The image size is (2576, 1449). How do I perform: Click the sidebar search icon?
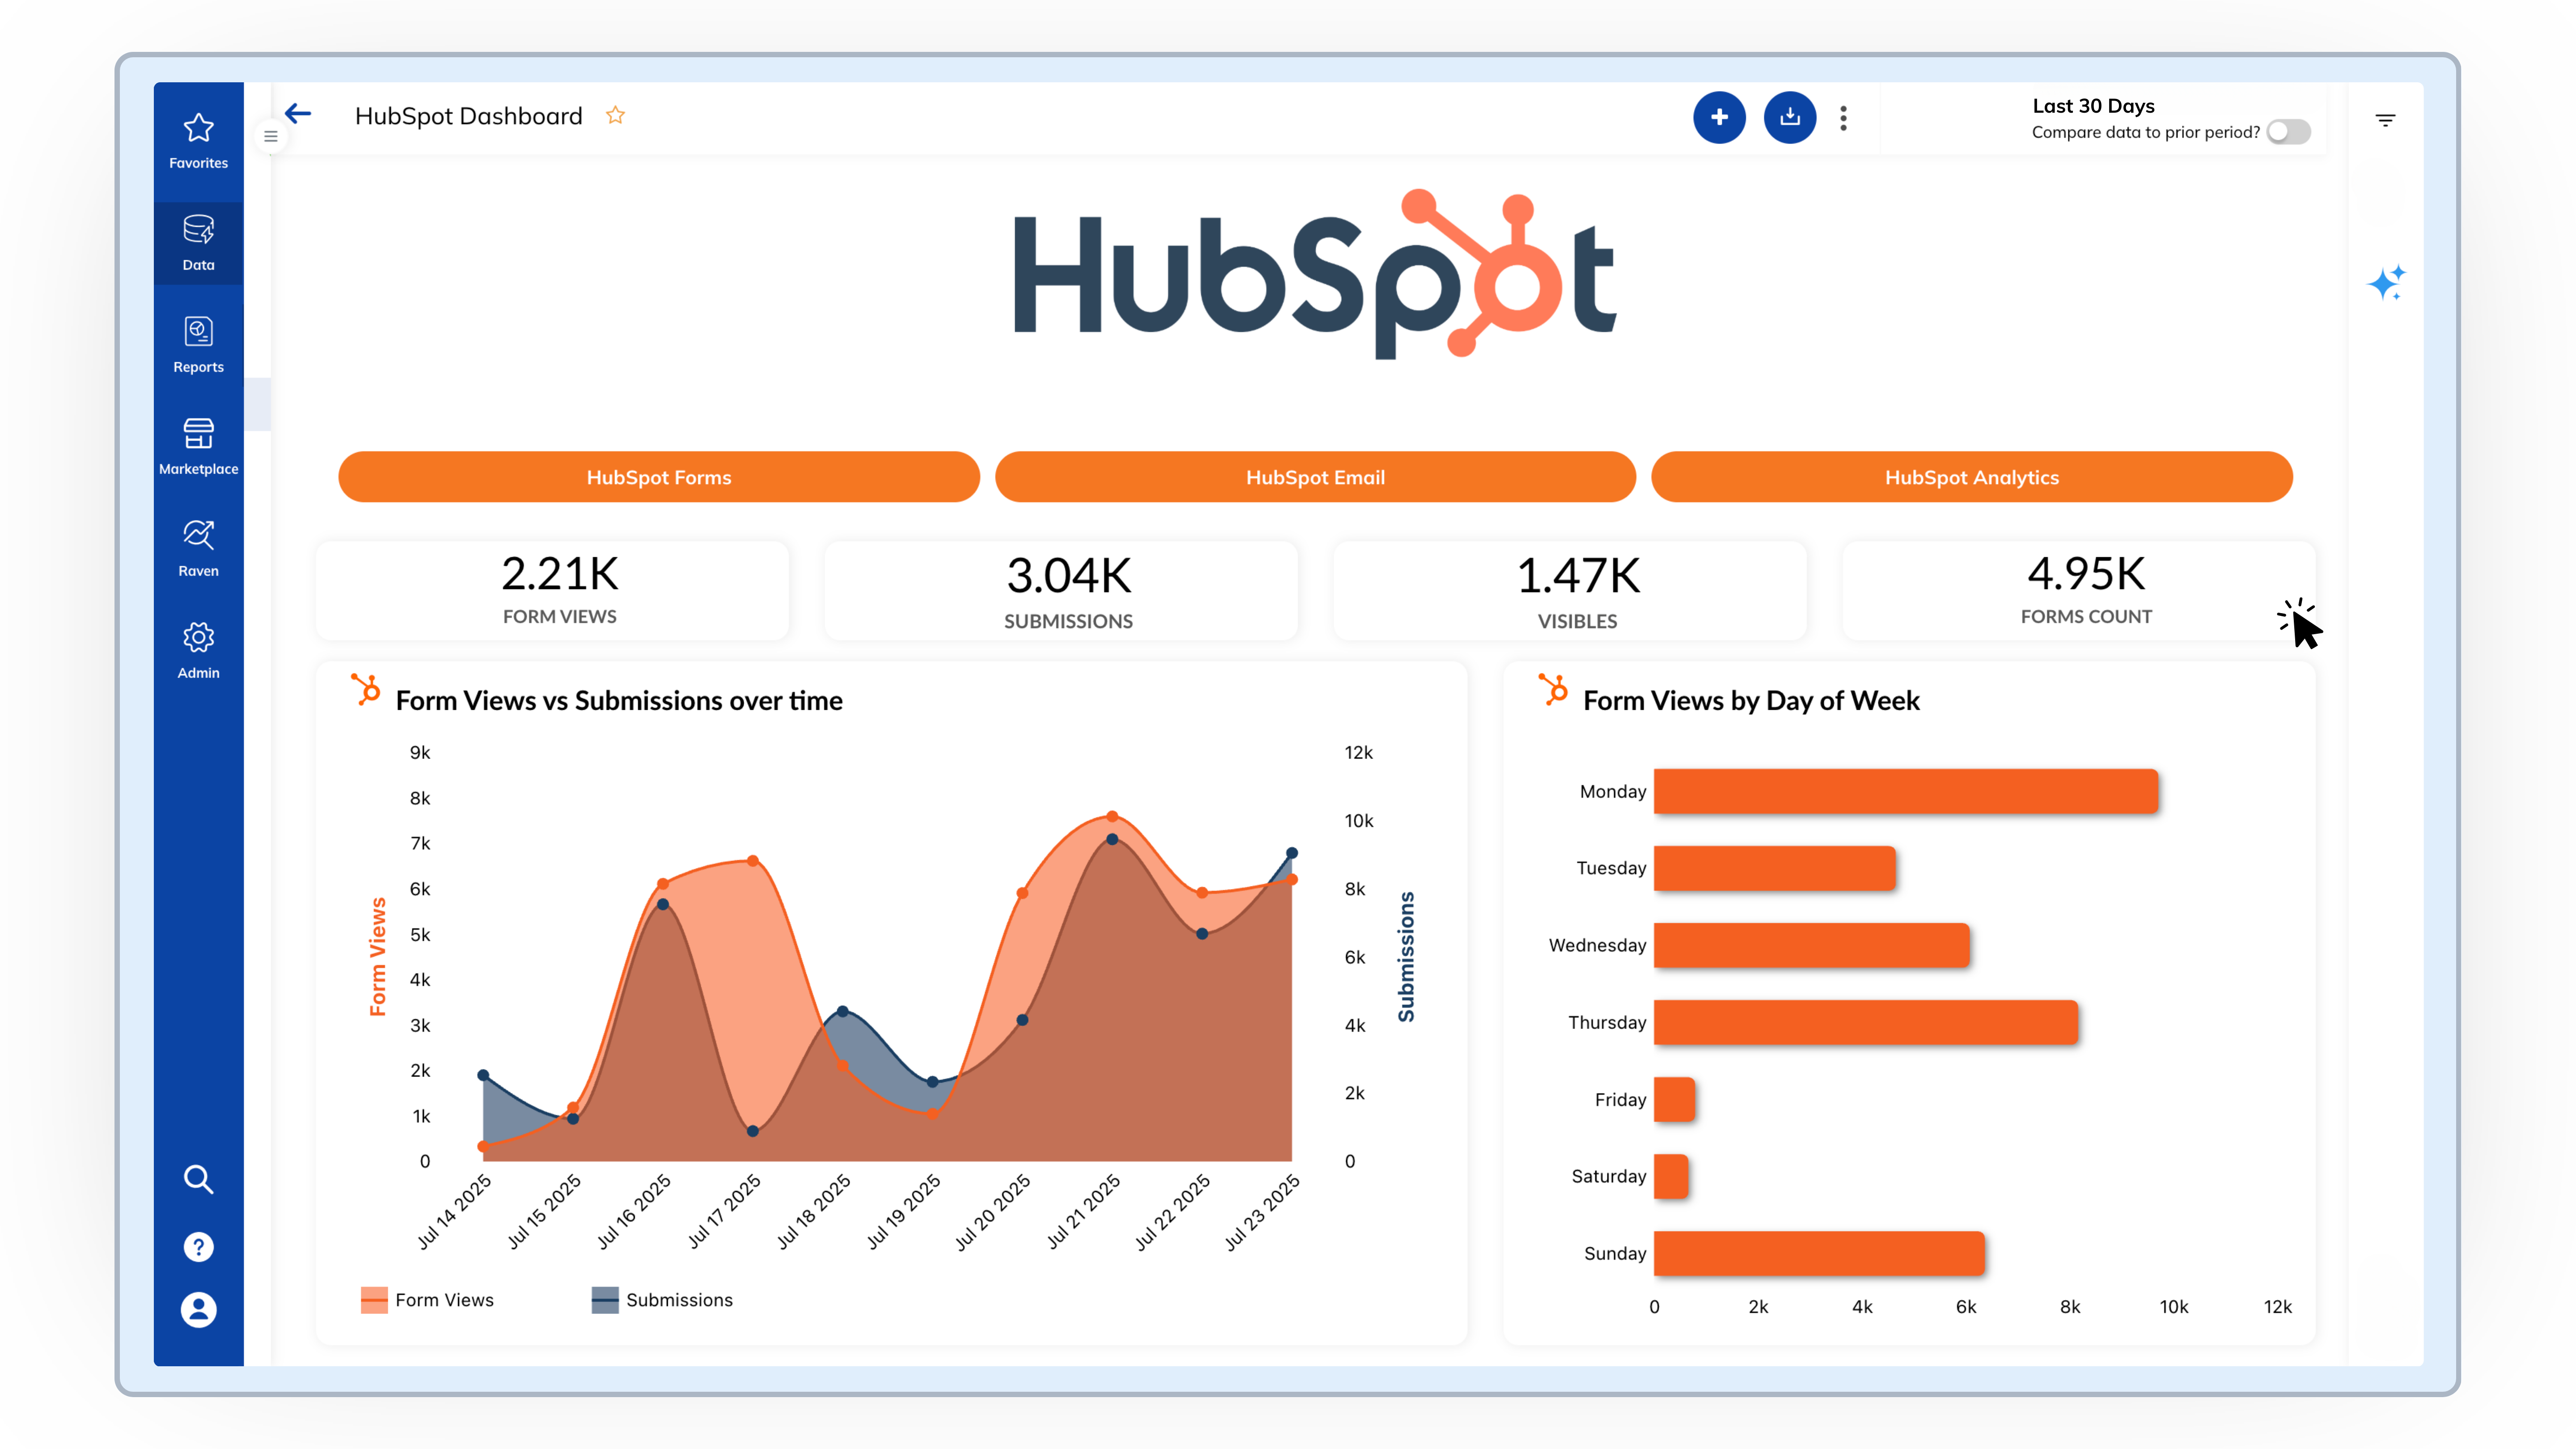pos(198,1179)
